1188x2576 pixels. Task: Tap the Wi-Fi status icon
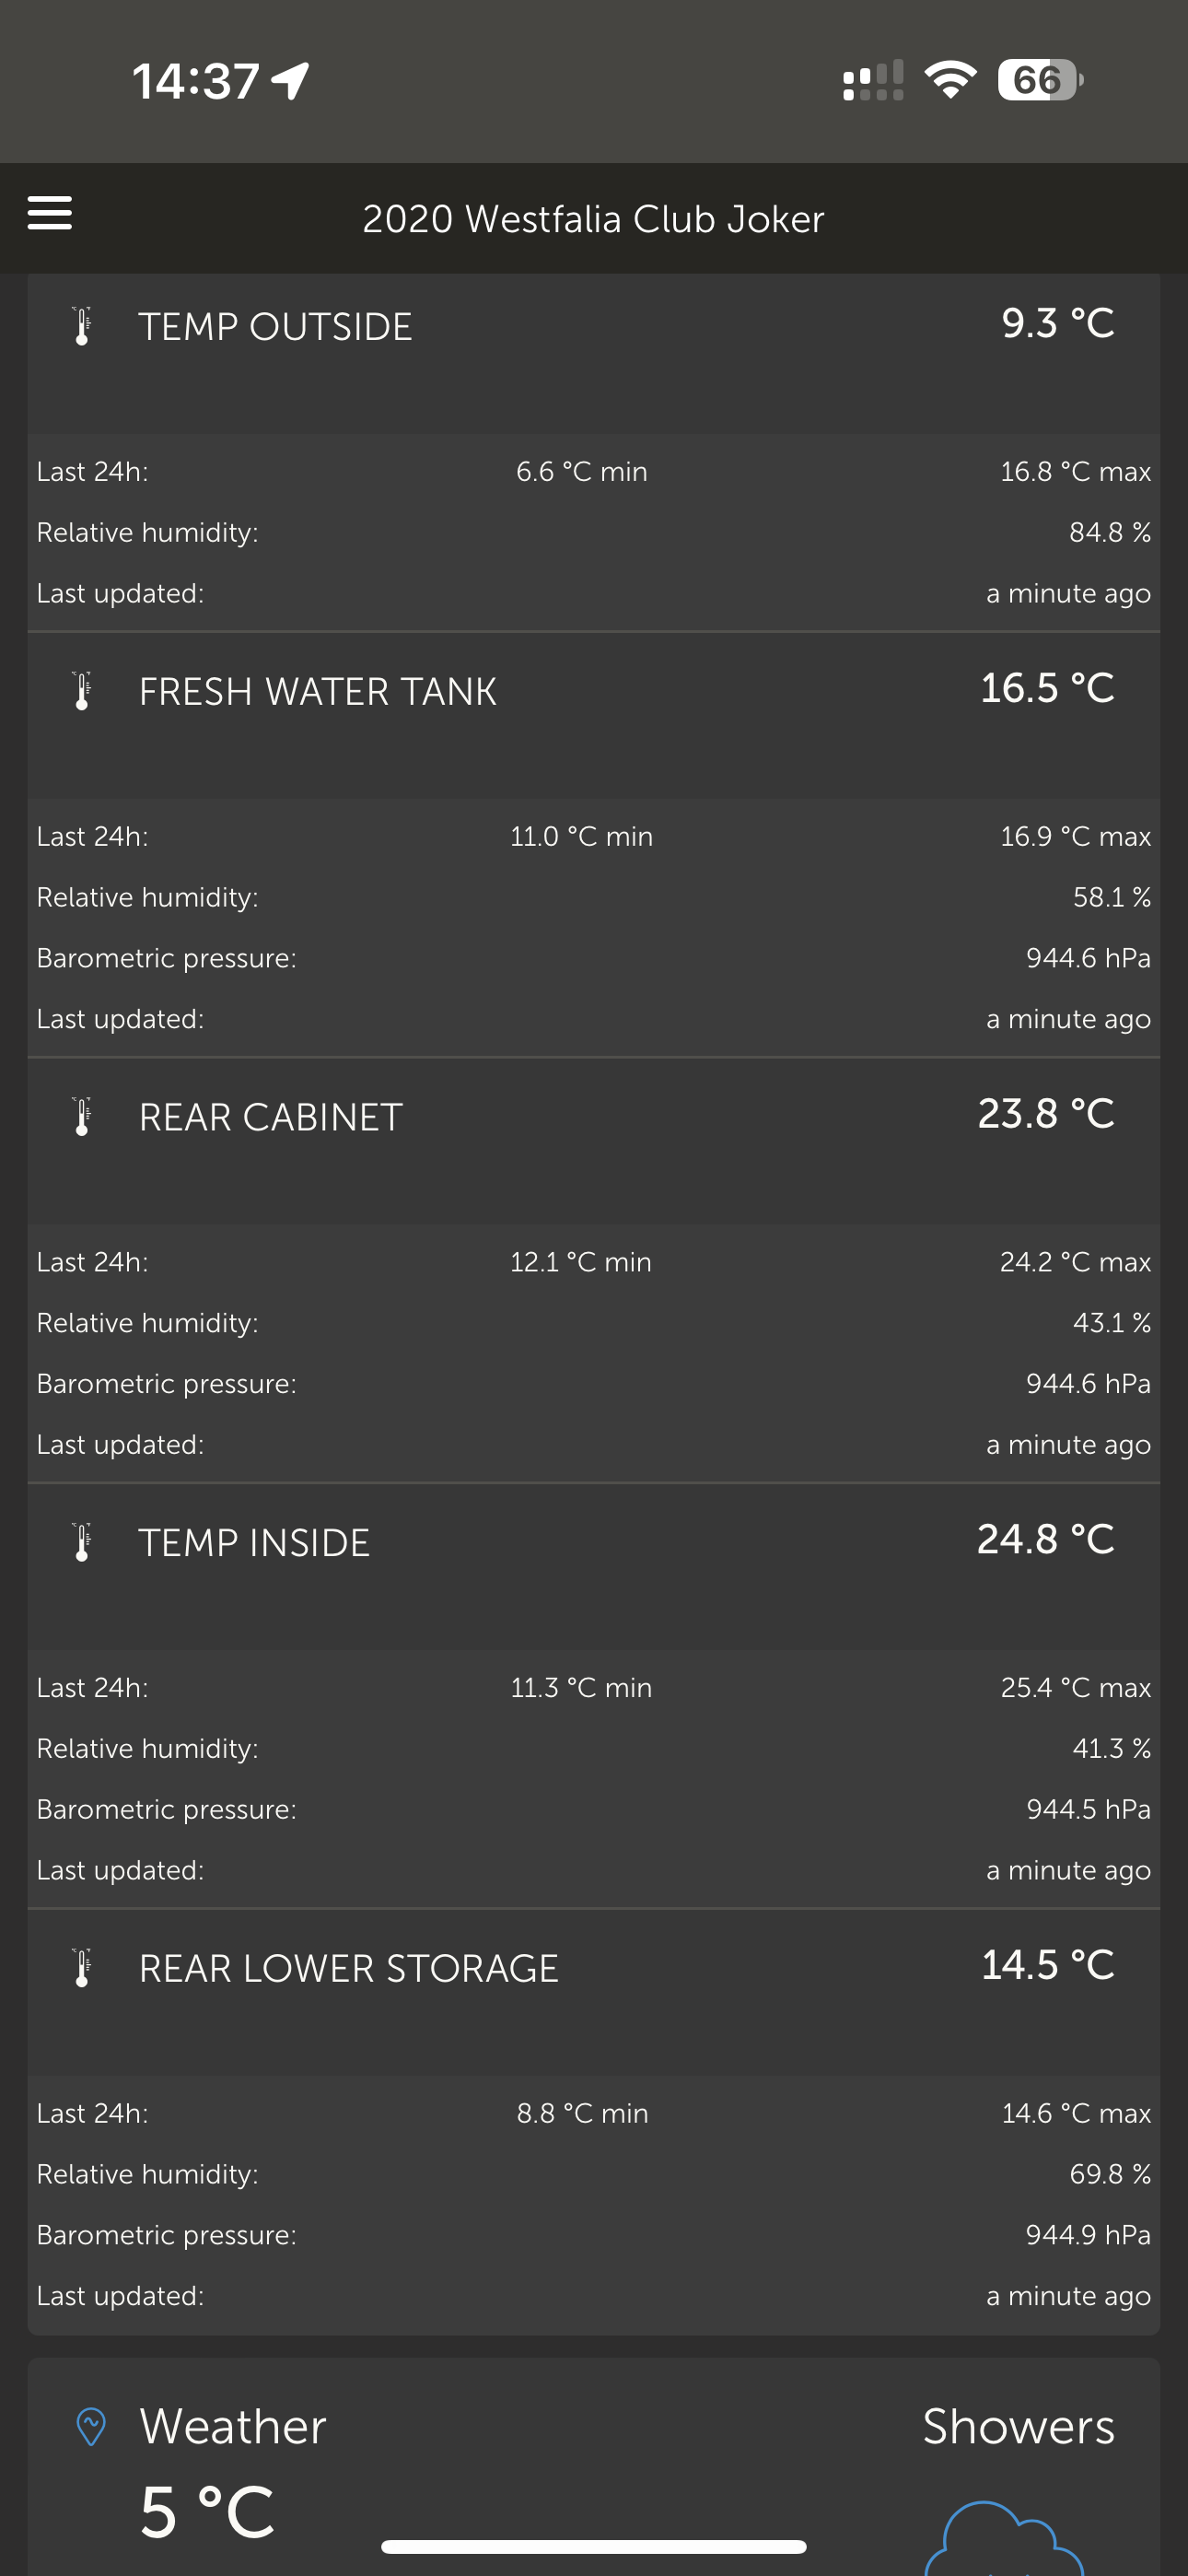point(950,80)
